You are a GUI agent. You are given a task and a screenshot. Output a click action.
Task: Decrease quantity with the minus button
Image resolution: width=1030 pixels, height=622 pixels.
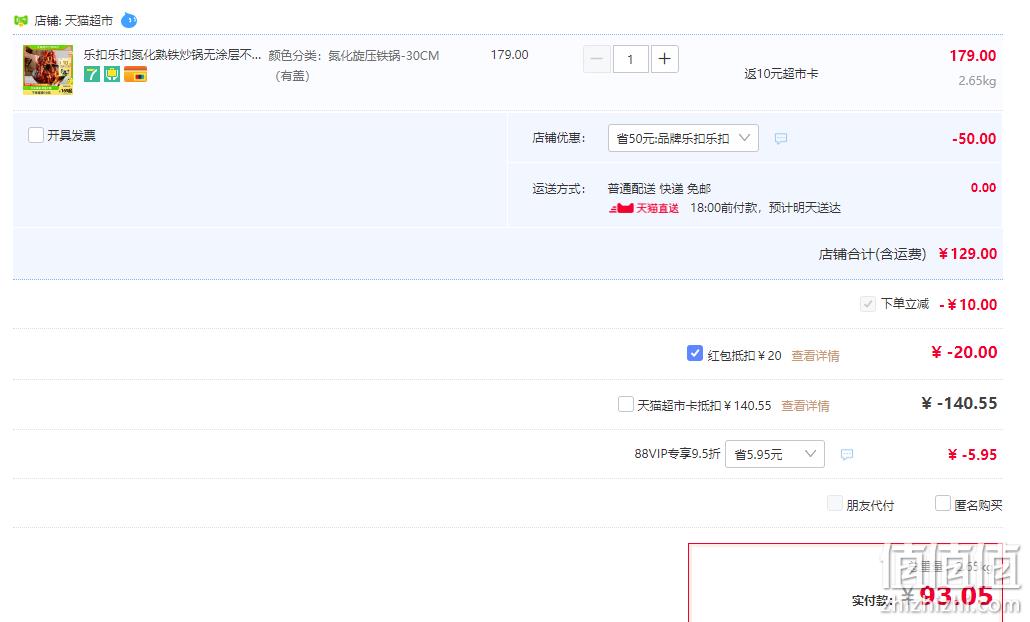(x=596, y=59)
